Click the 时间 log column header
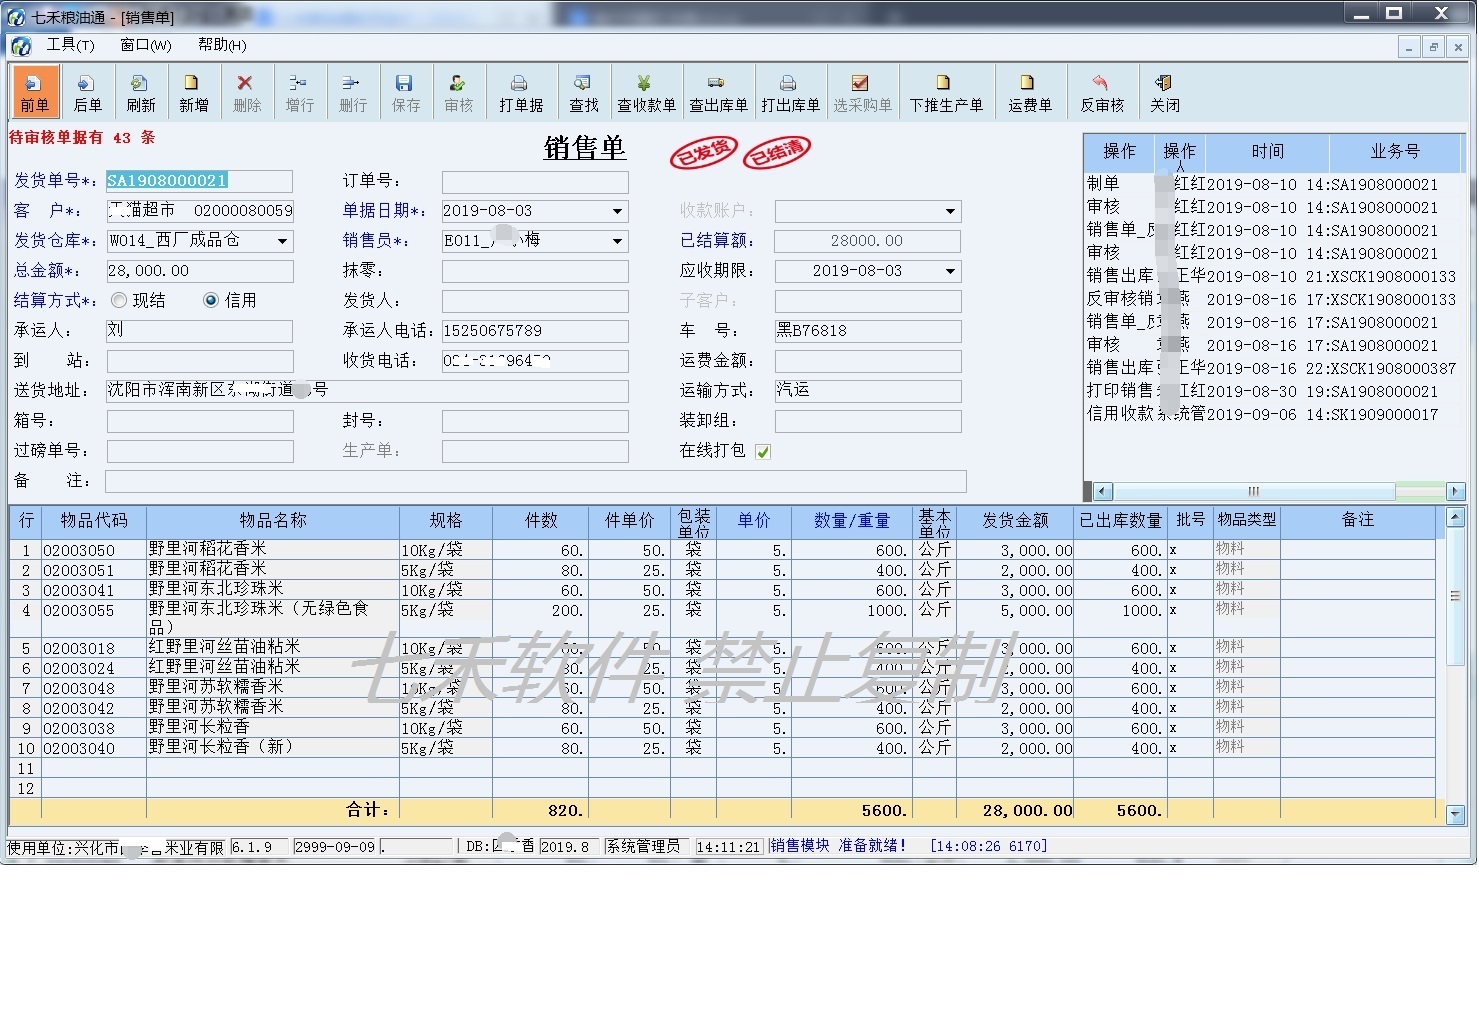 pos(1267,152)
